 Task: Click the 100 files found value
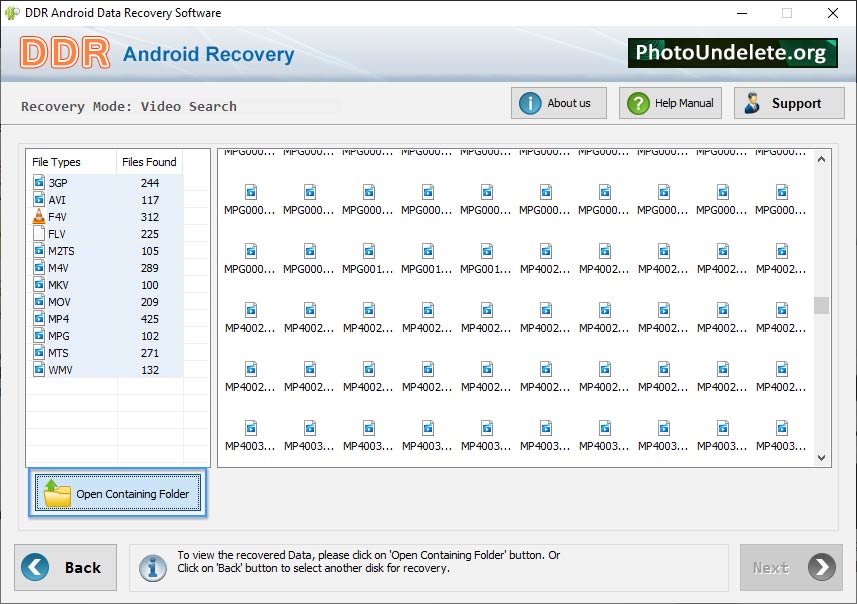pyautogui.click(x=150, y=284)
